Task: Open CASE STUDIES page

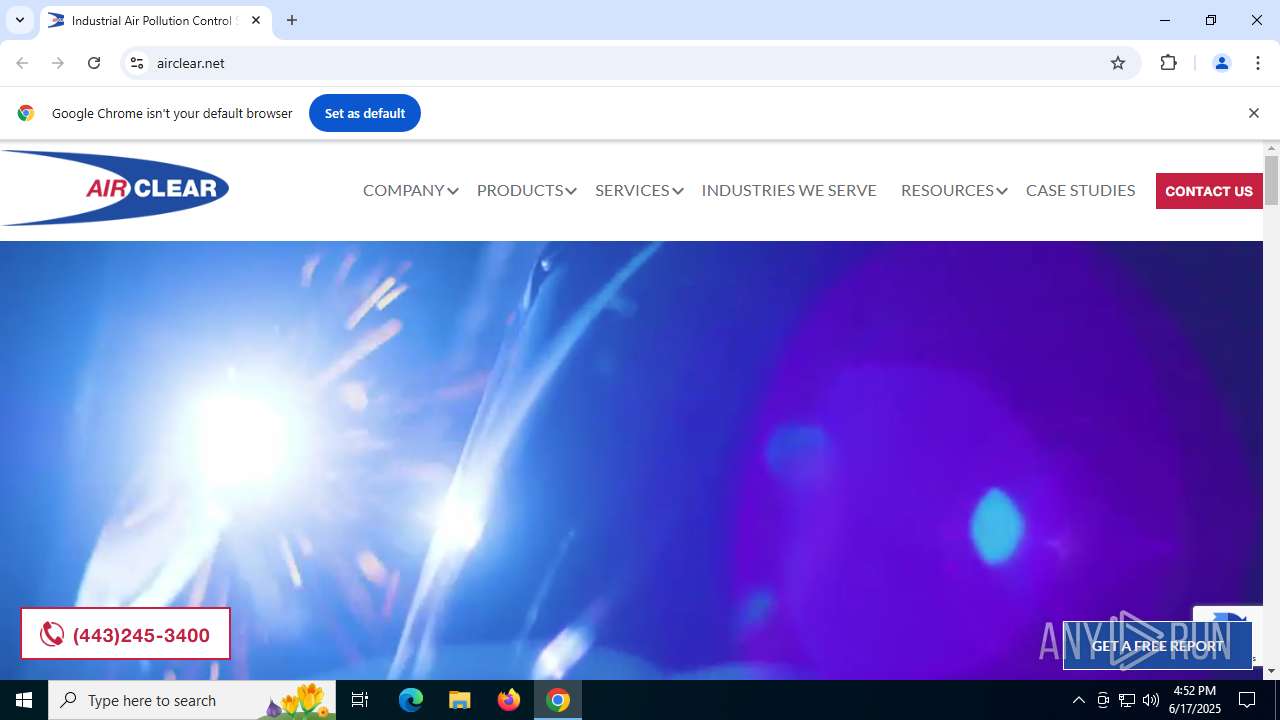Action: pos(1080,190)
